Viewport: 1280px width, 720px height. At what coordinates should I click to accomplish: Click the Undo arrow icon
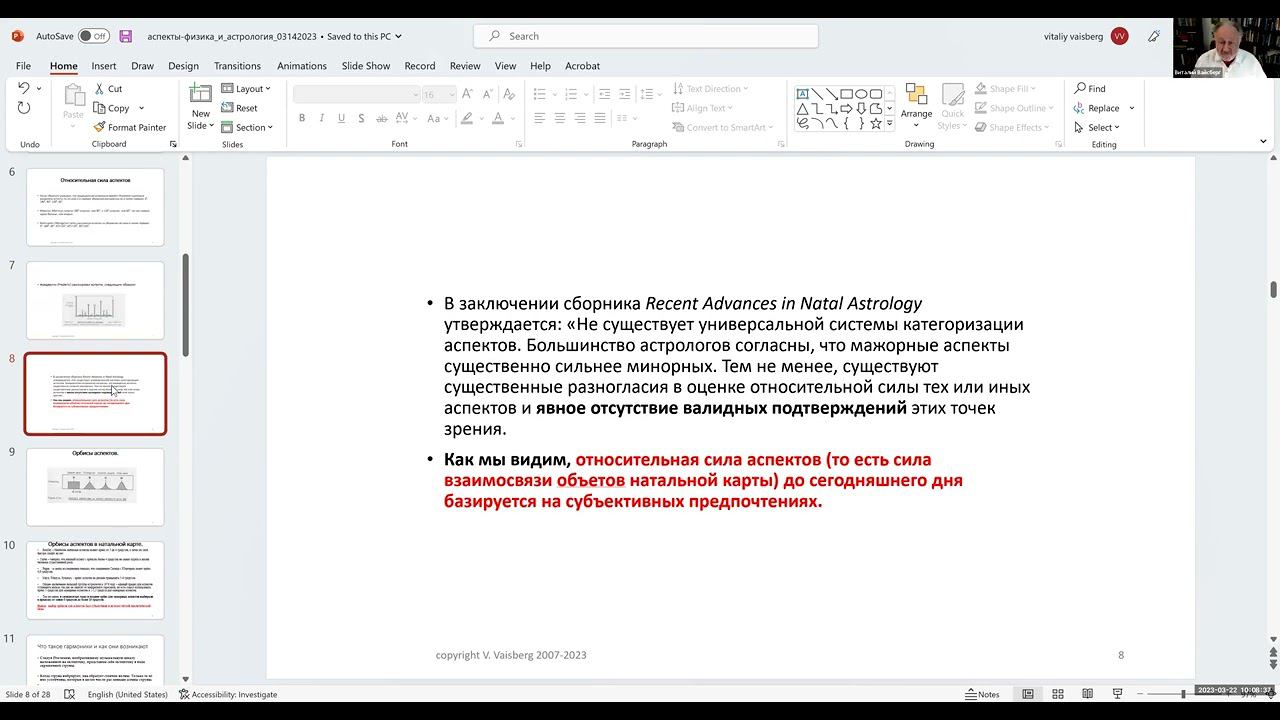(x=24, y=88)
